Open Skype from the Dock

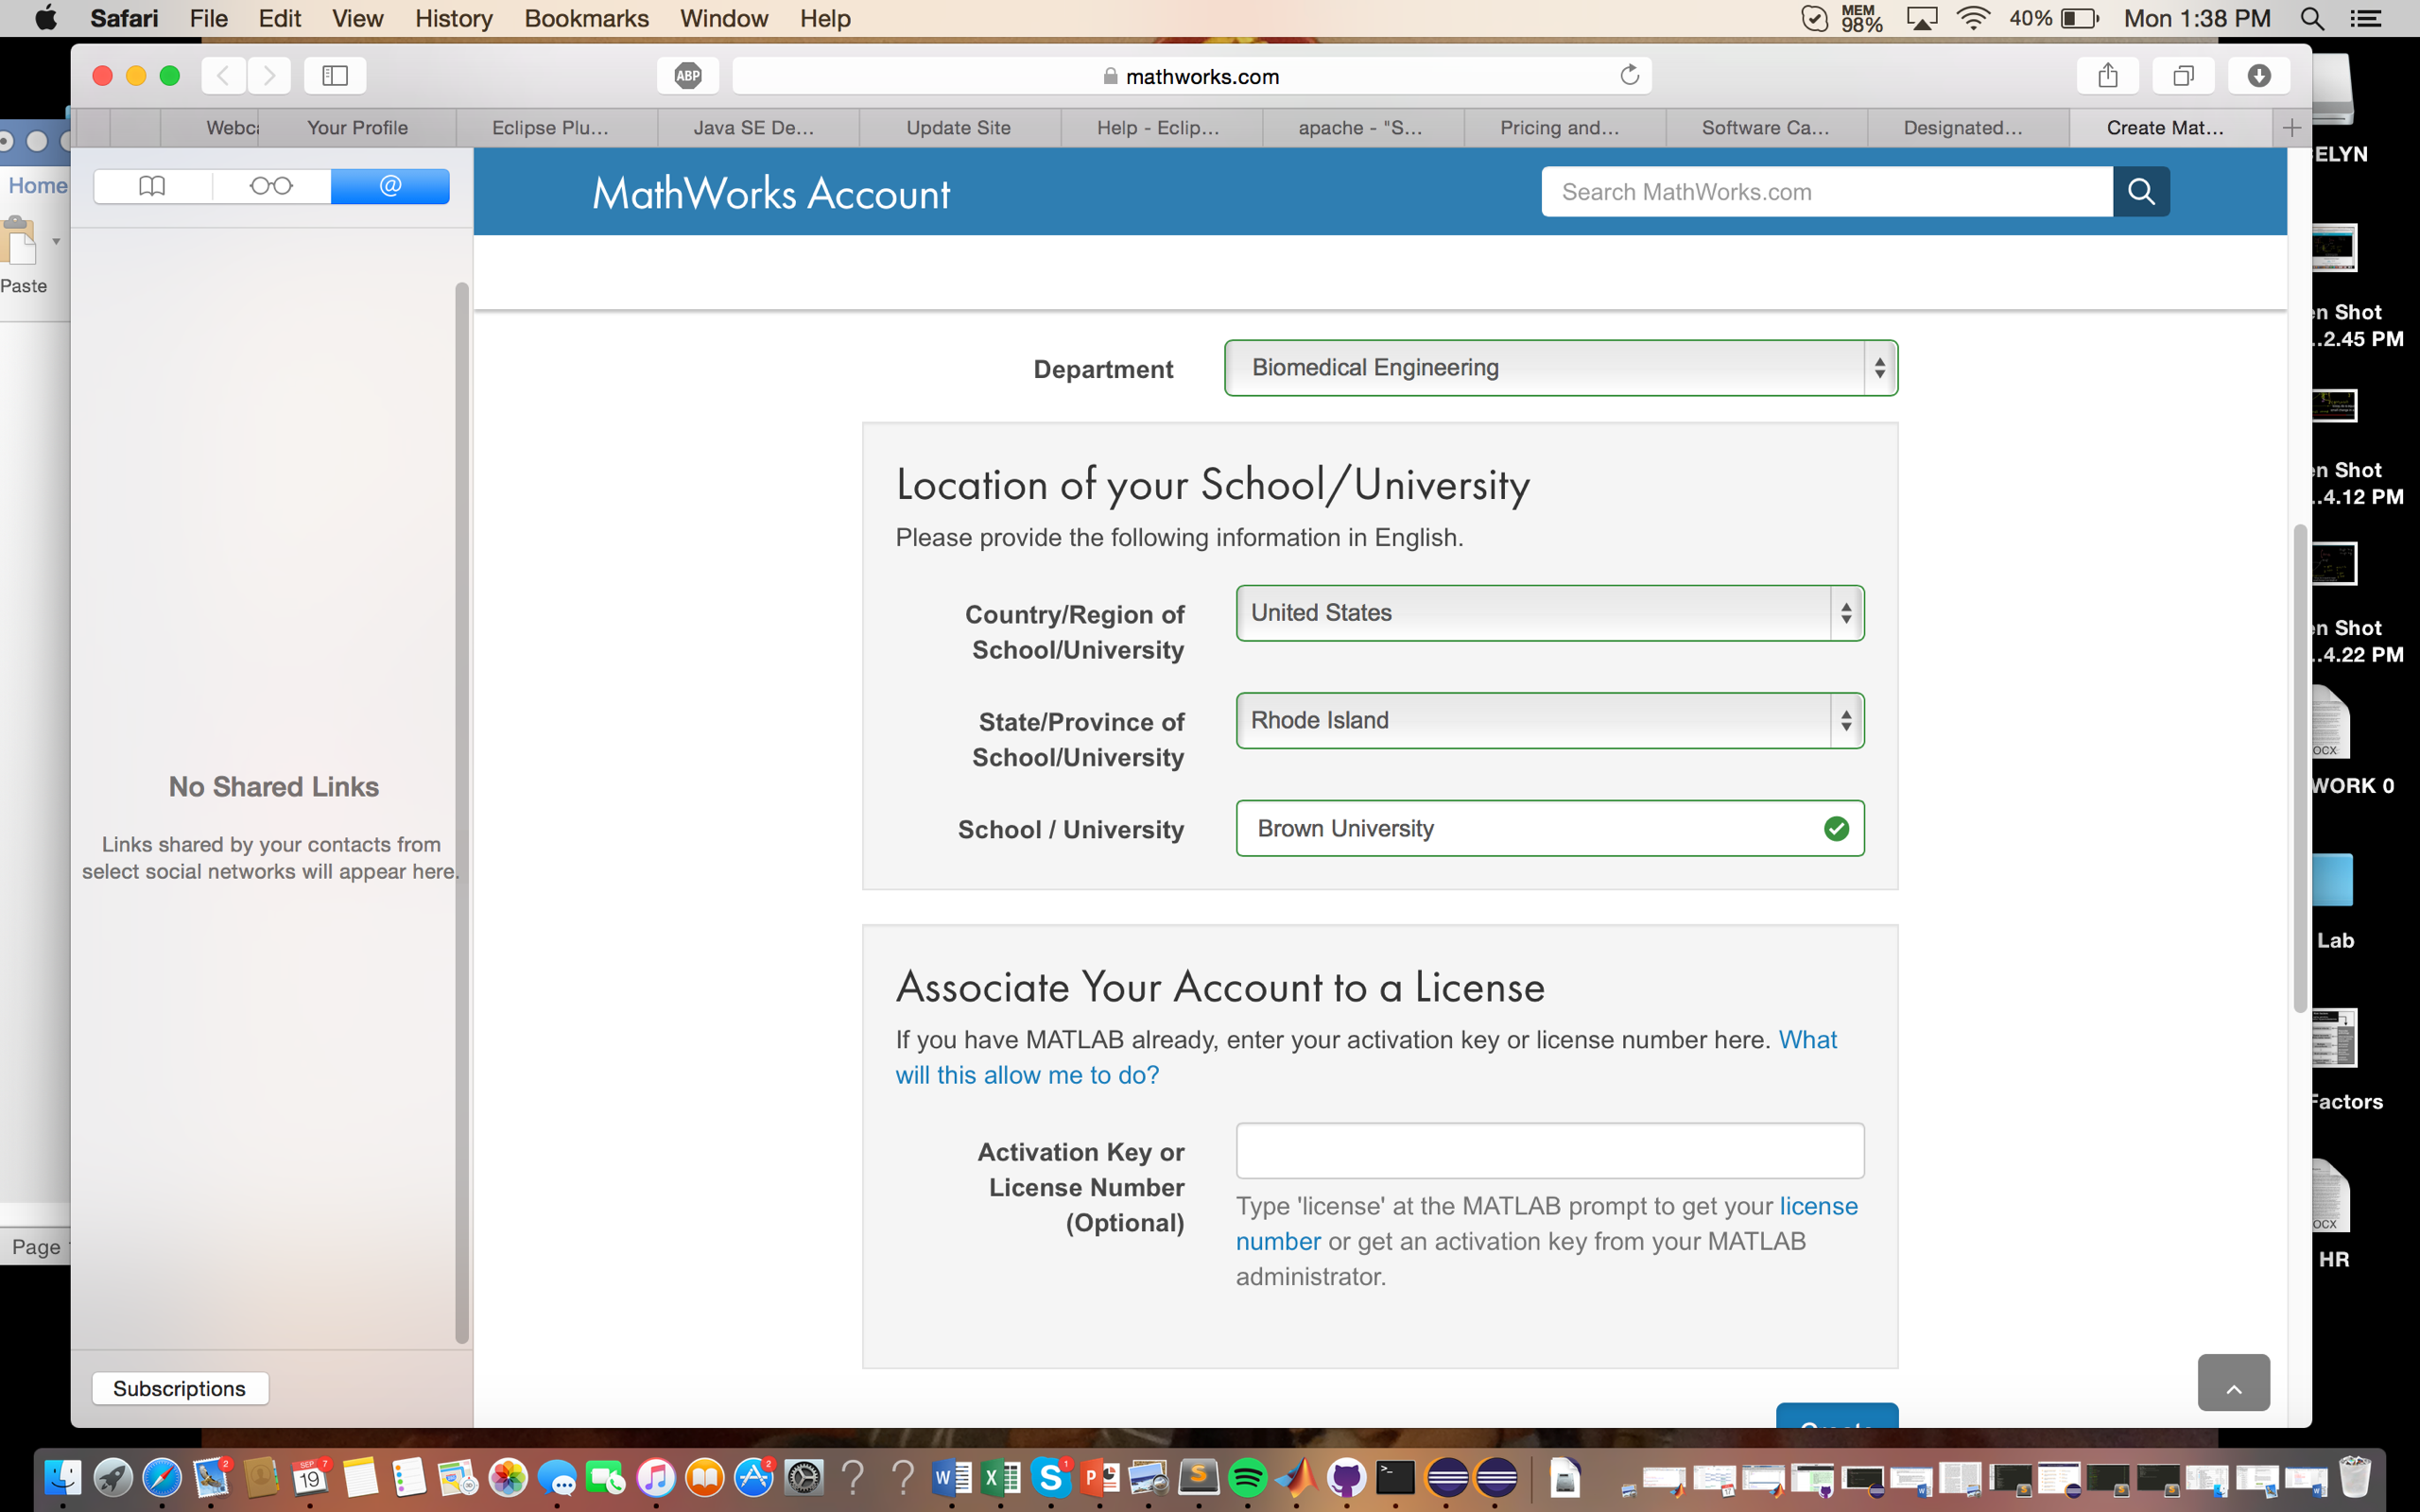tap(1050, 1477)
